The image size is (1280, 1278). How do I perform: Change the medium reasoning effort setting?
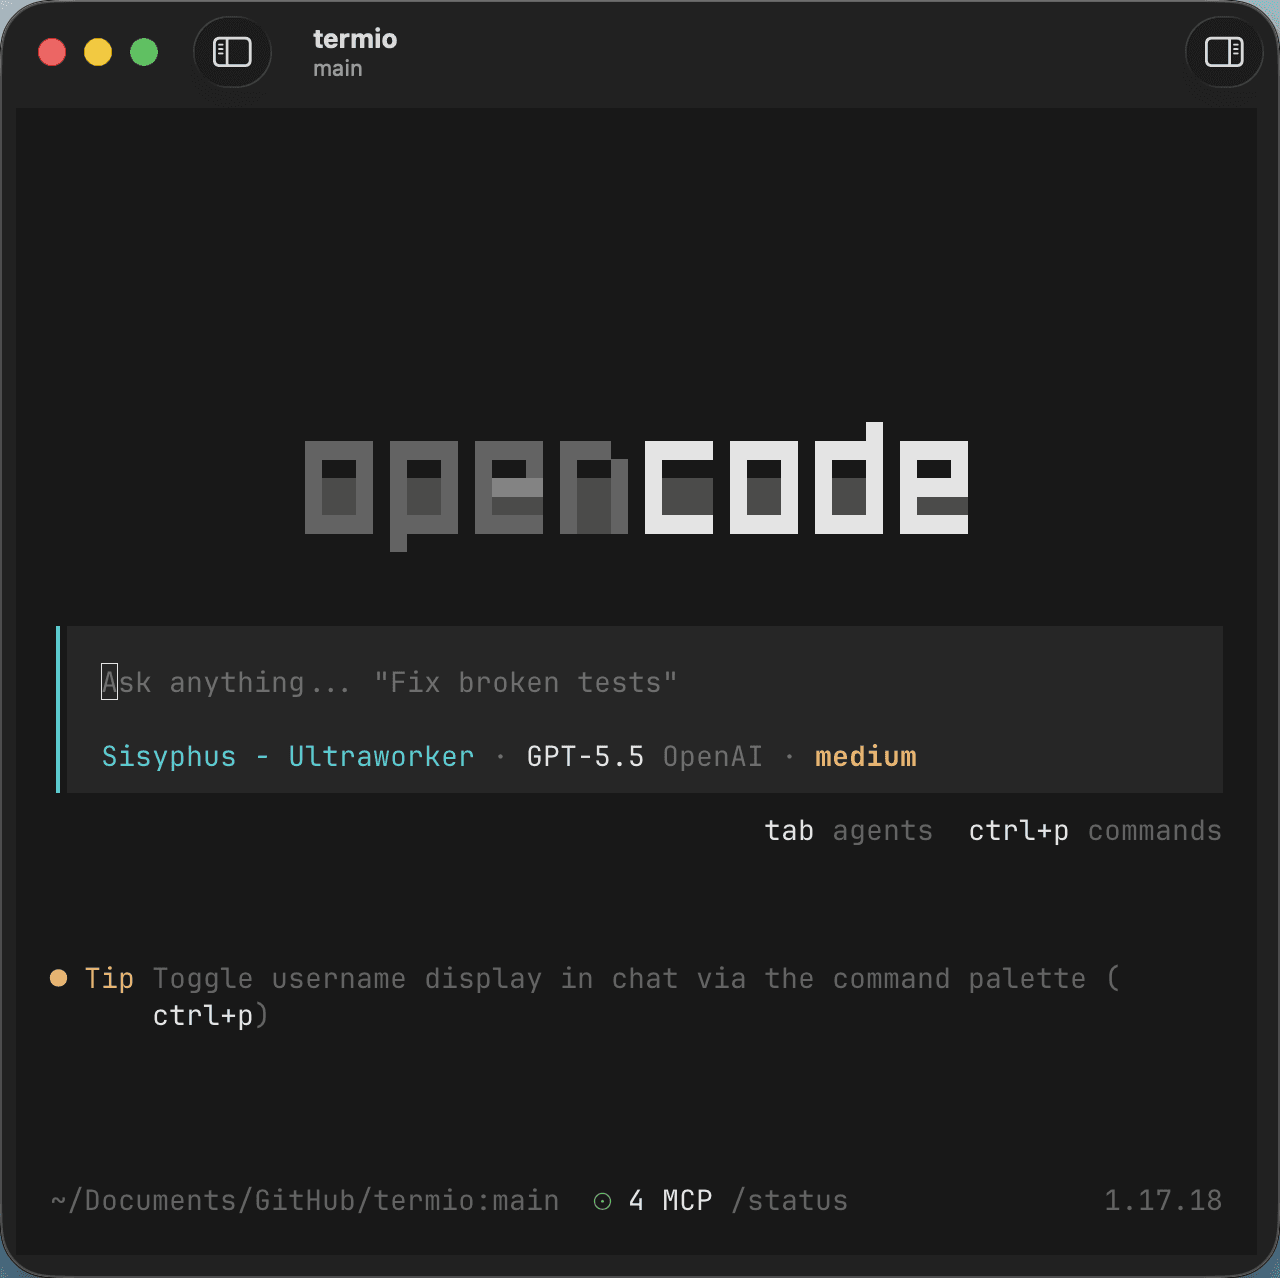click(x=866, y=756)
